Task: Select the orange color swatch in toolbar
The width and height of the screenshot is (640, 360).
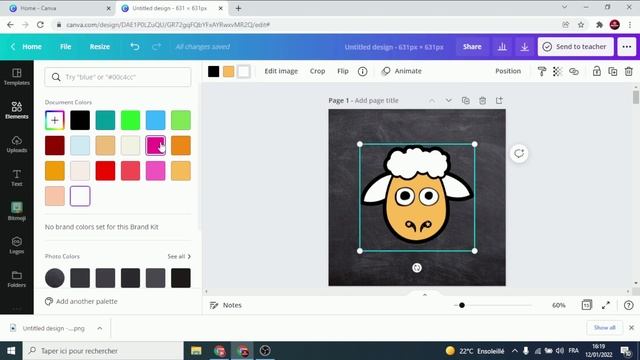Action: click(x=229, y=71)
